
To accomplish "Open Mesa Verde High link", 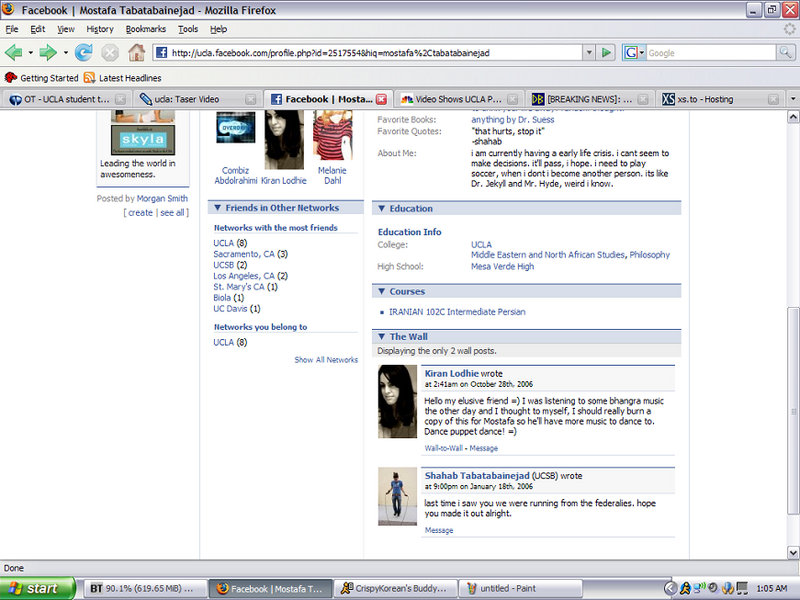I will (502, 266).
